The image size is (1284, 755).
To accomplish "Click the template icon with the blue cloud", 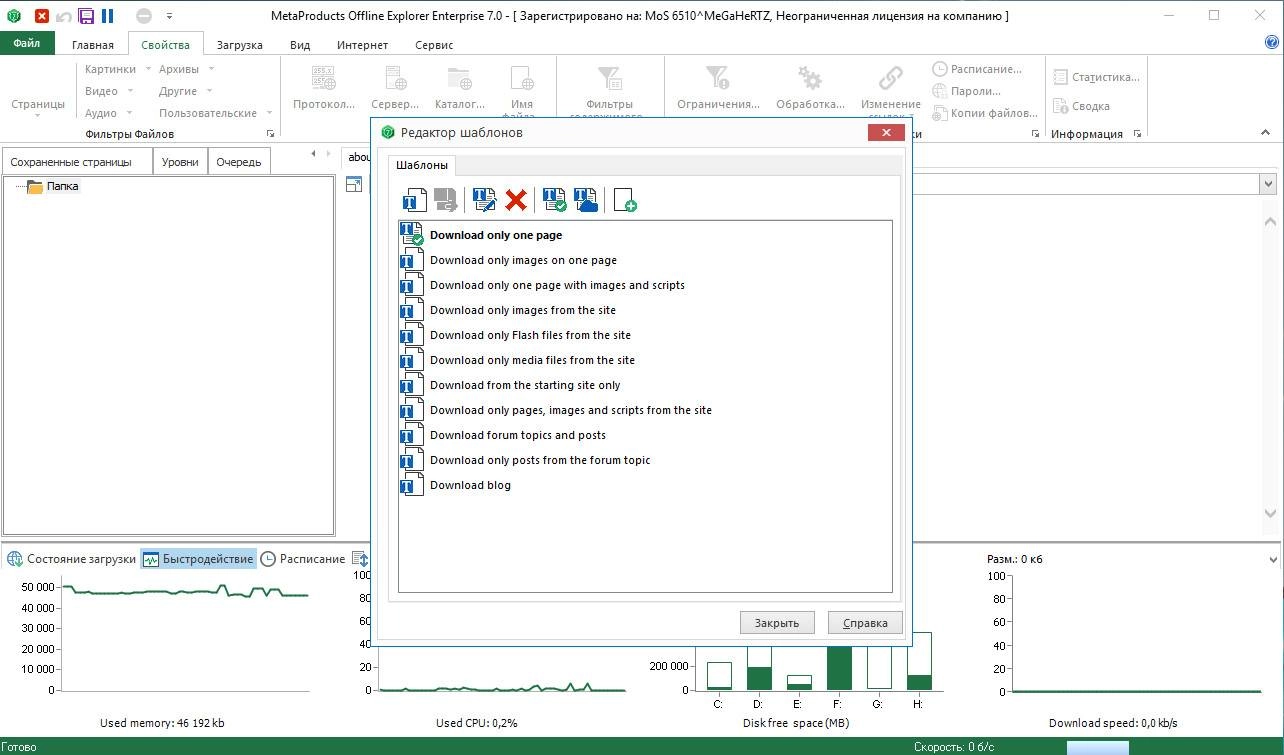I will pos(586,200).
